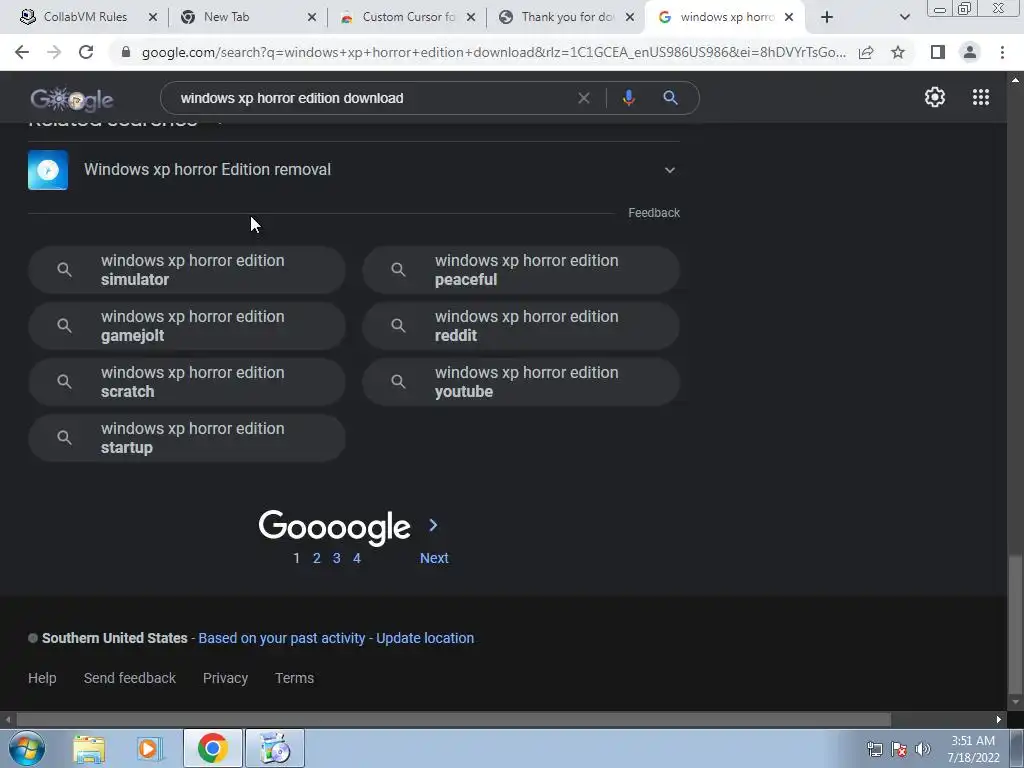Open the Chrome side panel icon
This screenshot has width=1024, height=768.
[938, 52]
